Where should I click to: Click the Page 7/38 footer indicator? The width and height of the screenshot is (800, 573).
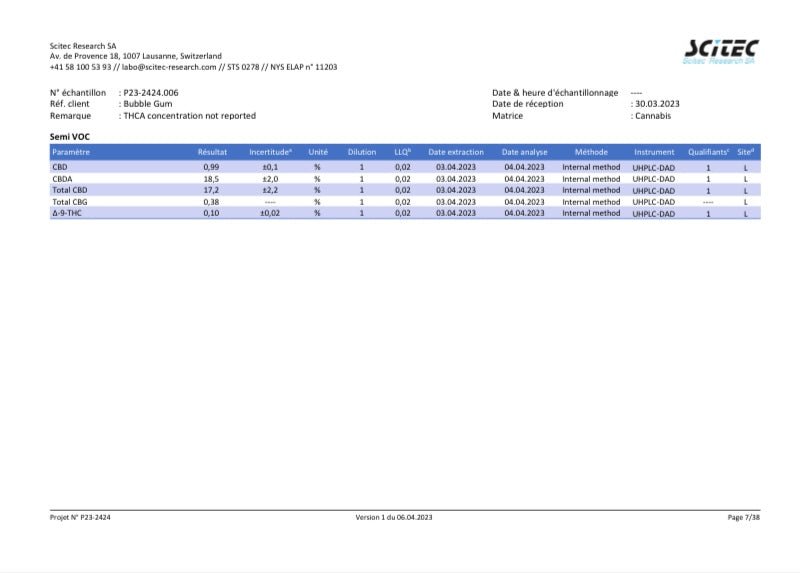coord(743,517)
